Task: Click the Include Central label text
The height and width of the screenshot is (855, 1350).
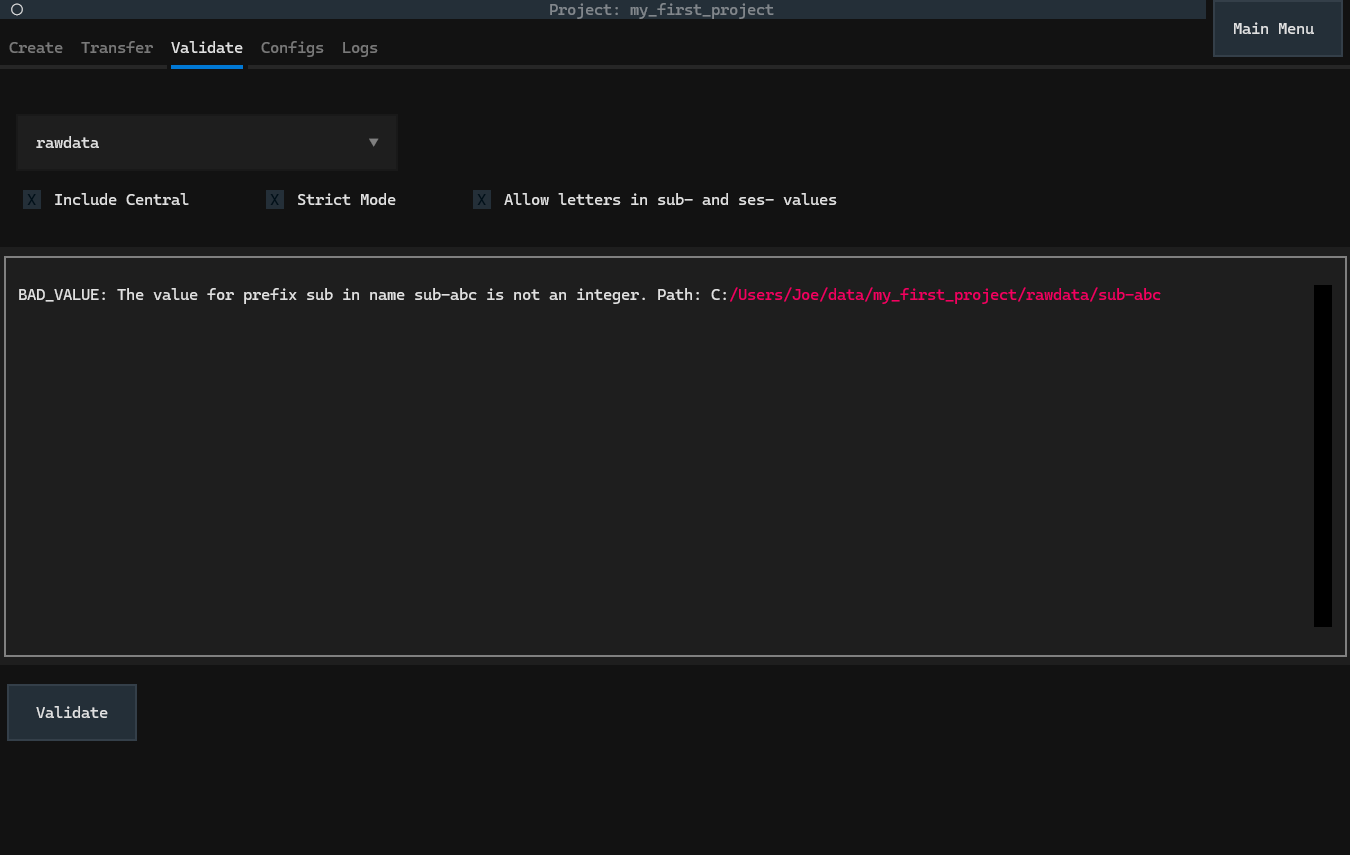Action: [x=121, y=200]
